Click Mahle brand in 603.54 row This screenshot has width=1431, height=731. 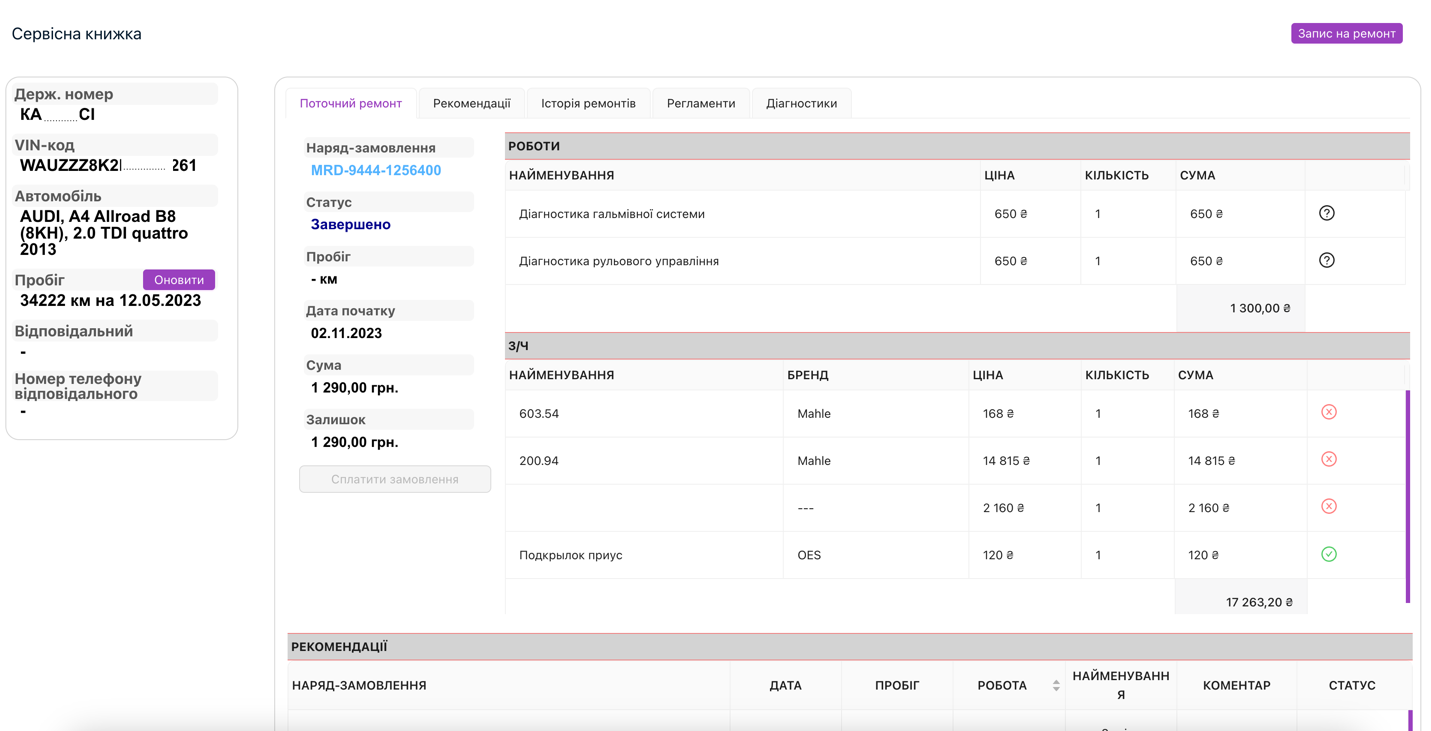pyautogui.click(x=814, y=413)
